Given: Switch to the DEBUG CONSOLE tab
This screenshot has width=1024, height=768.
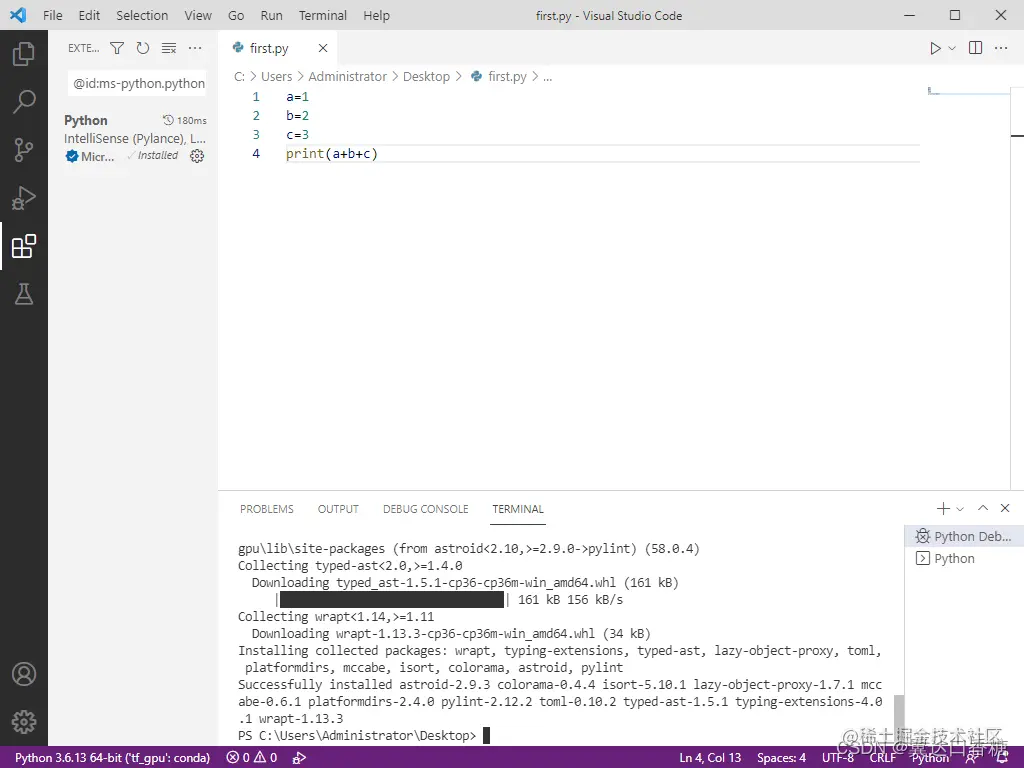Looking at the screenshot, I should 426,509.
